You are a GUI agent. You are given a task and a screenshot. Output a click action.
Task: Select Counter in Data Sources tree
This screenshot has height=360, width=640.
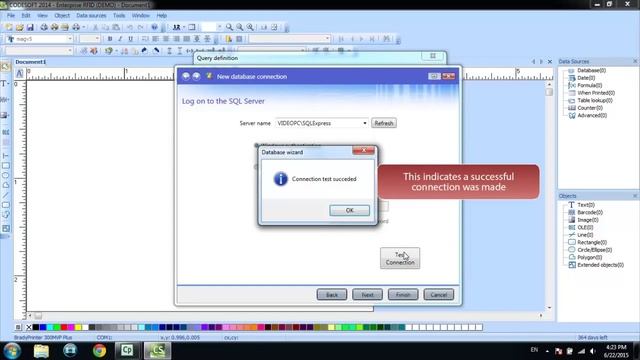[590, 108]
